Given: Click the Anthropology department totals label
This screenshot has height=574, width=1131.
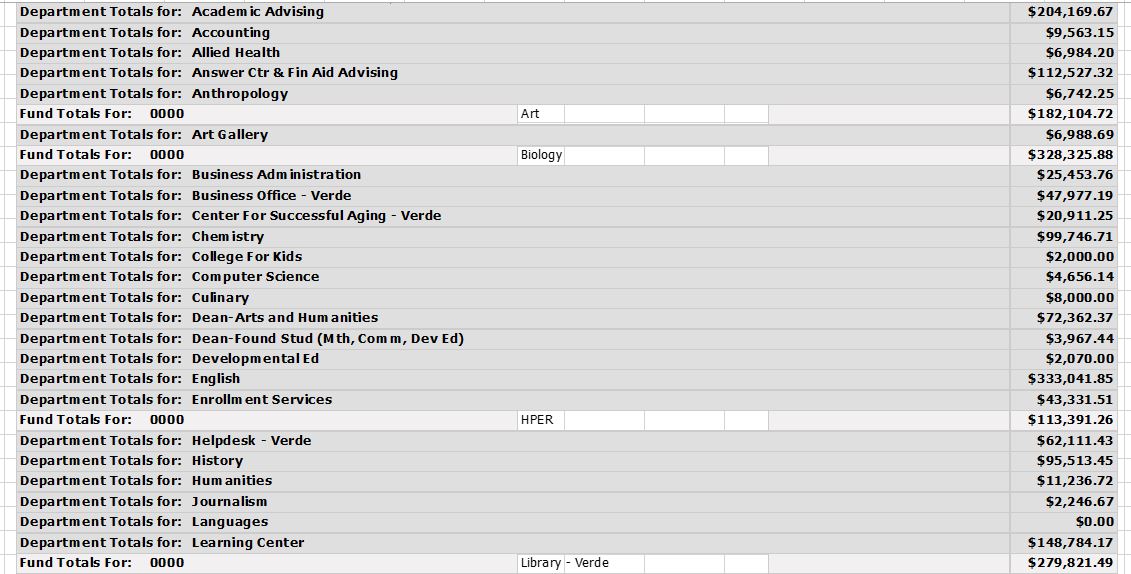Looking at the screenshot, I should click(154, 94).
